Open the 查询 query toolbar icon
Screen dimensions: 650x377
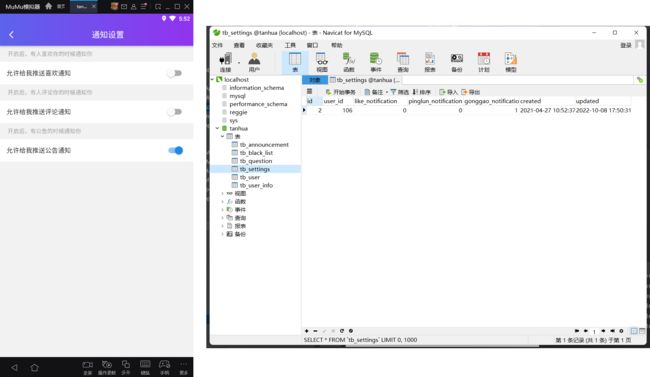click(403, 62)
